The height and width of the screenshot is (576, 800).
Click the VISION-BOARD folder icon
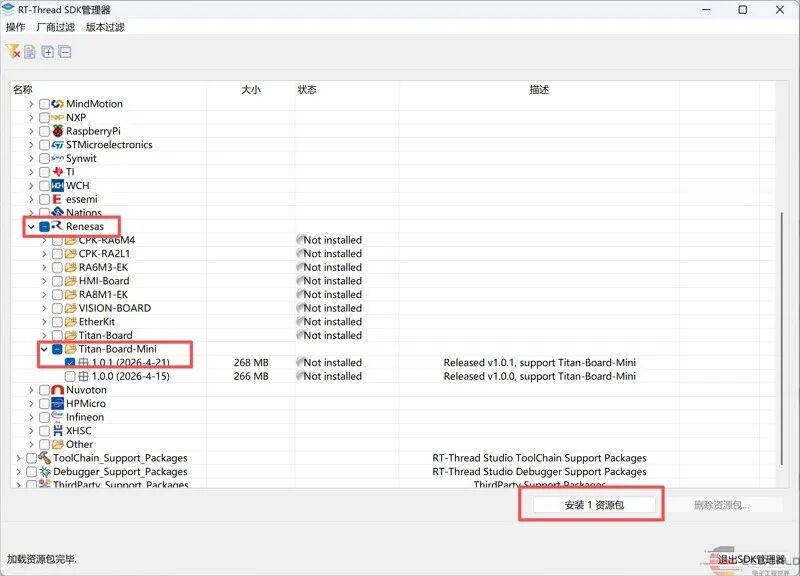click(70, 308)
